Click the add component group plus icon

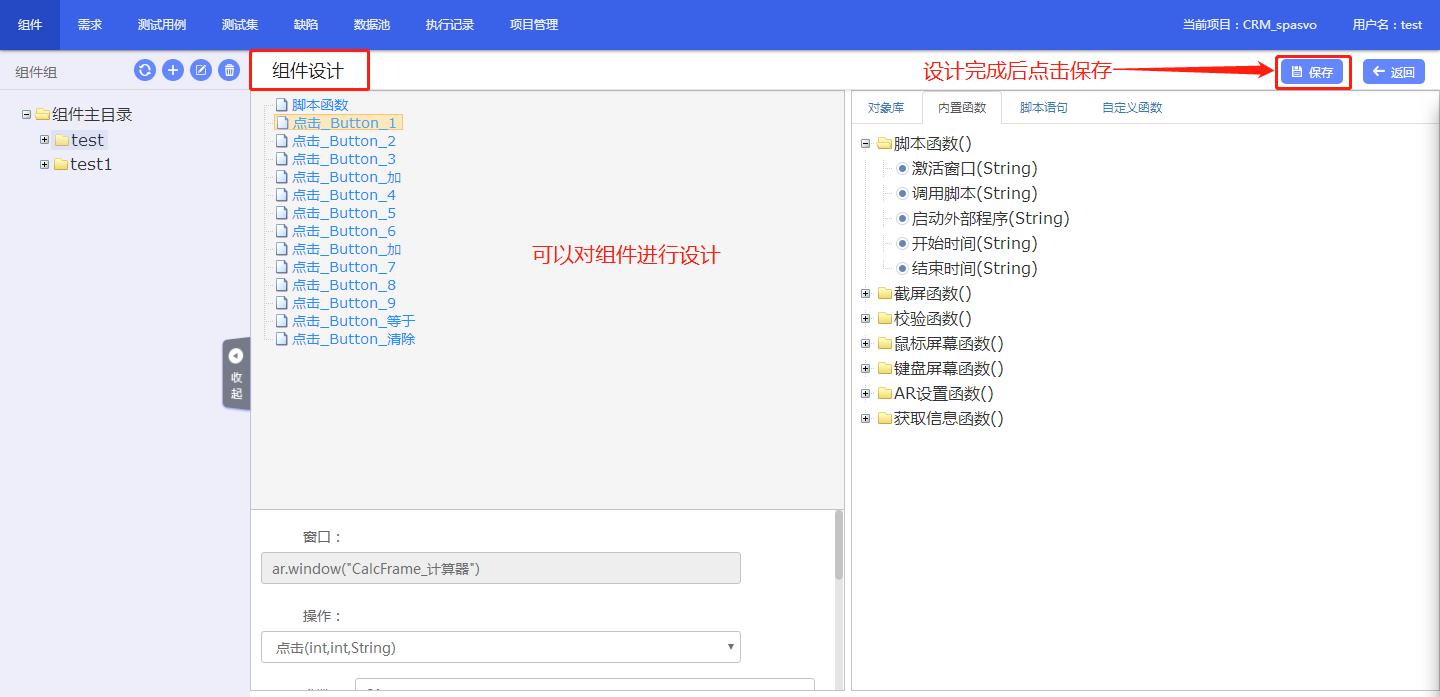tap(173, 70)
